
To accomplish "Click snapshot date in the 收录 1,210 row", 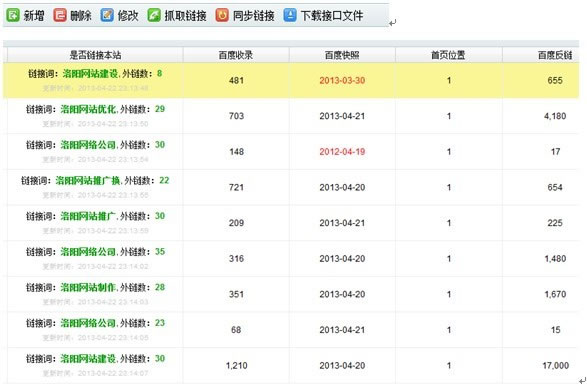I will 342,366.
